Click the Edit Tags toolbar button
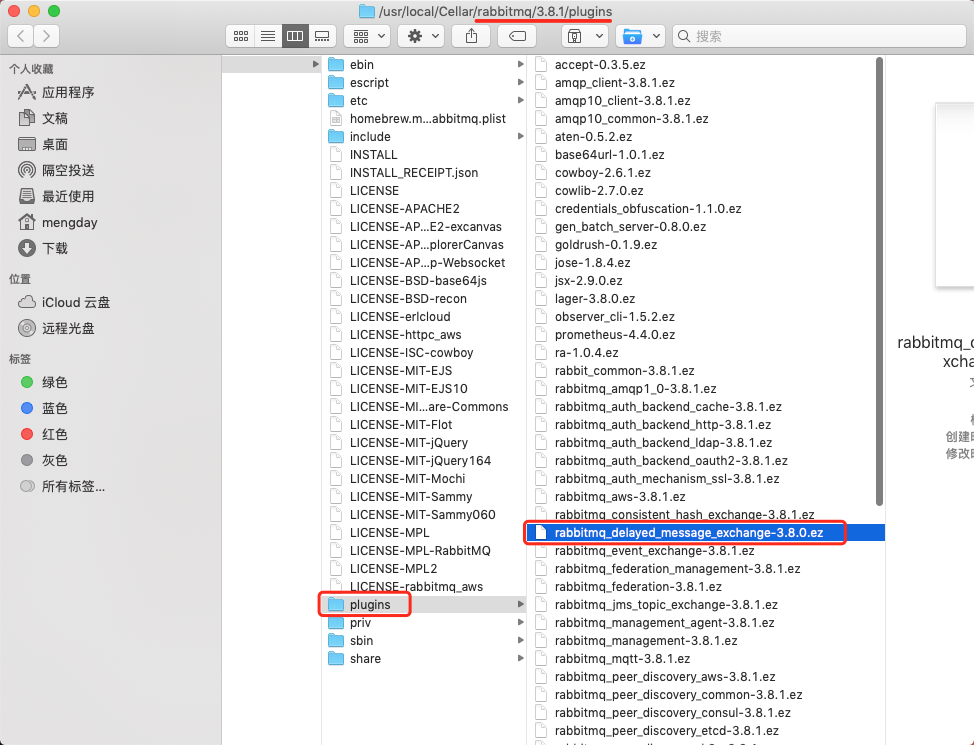 [x=517, y=36]
